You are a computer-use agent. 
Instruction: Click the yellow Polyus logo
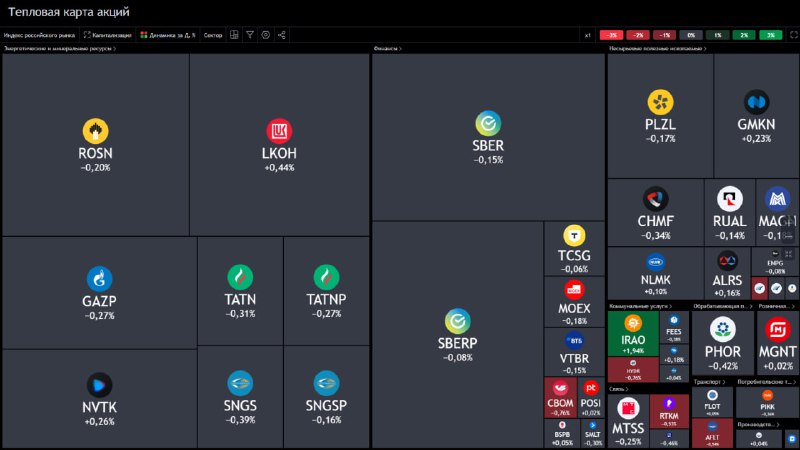661,102
